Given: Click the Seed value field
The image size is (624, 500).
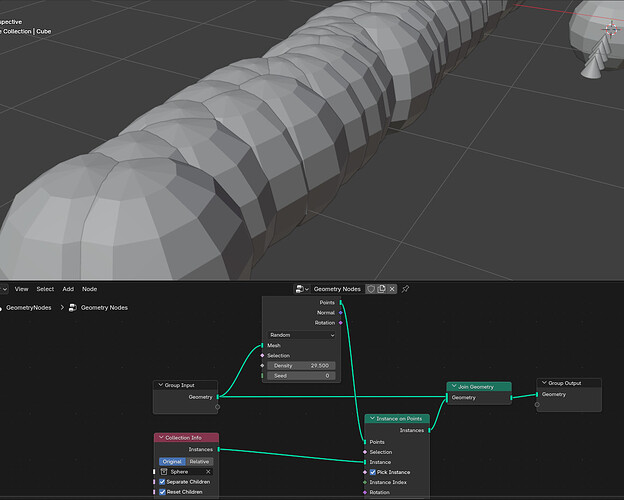Looking at the screenshot, I should (x=301, y=376).
